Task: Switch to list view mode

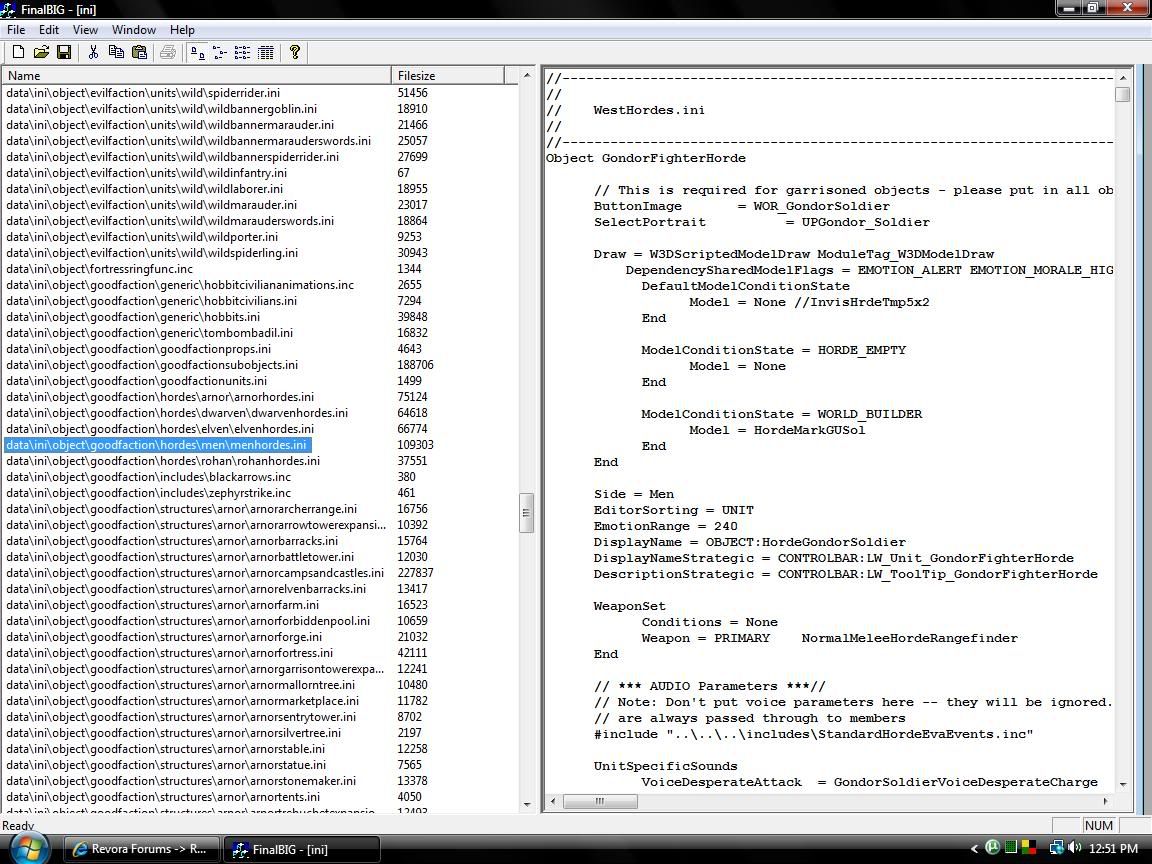Action: pyautogui.click(x=243, y=52)
